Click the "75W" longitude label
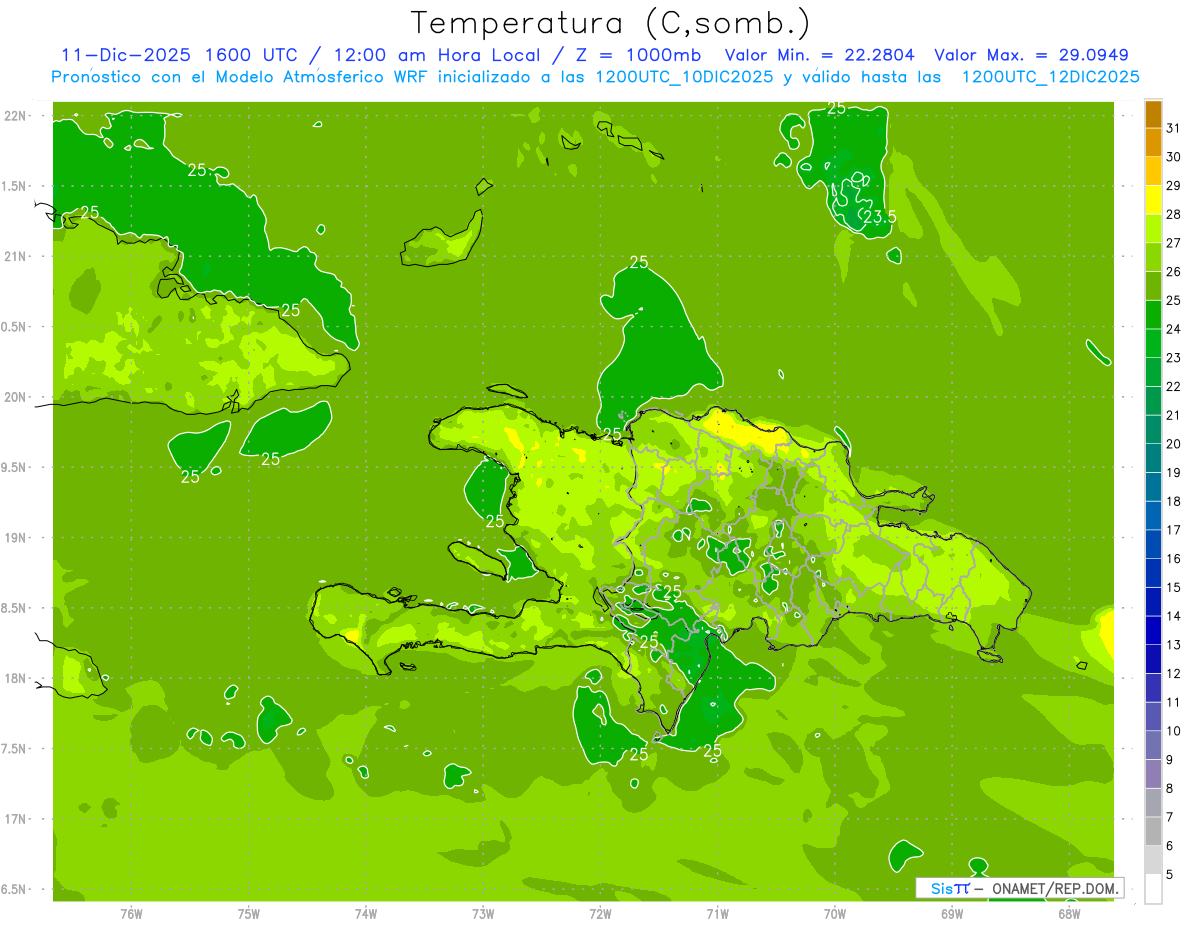The width and height of the screenshot is (1200, 927). click(x=248, y=913)
